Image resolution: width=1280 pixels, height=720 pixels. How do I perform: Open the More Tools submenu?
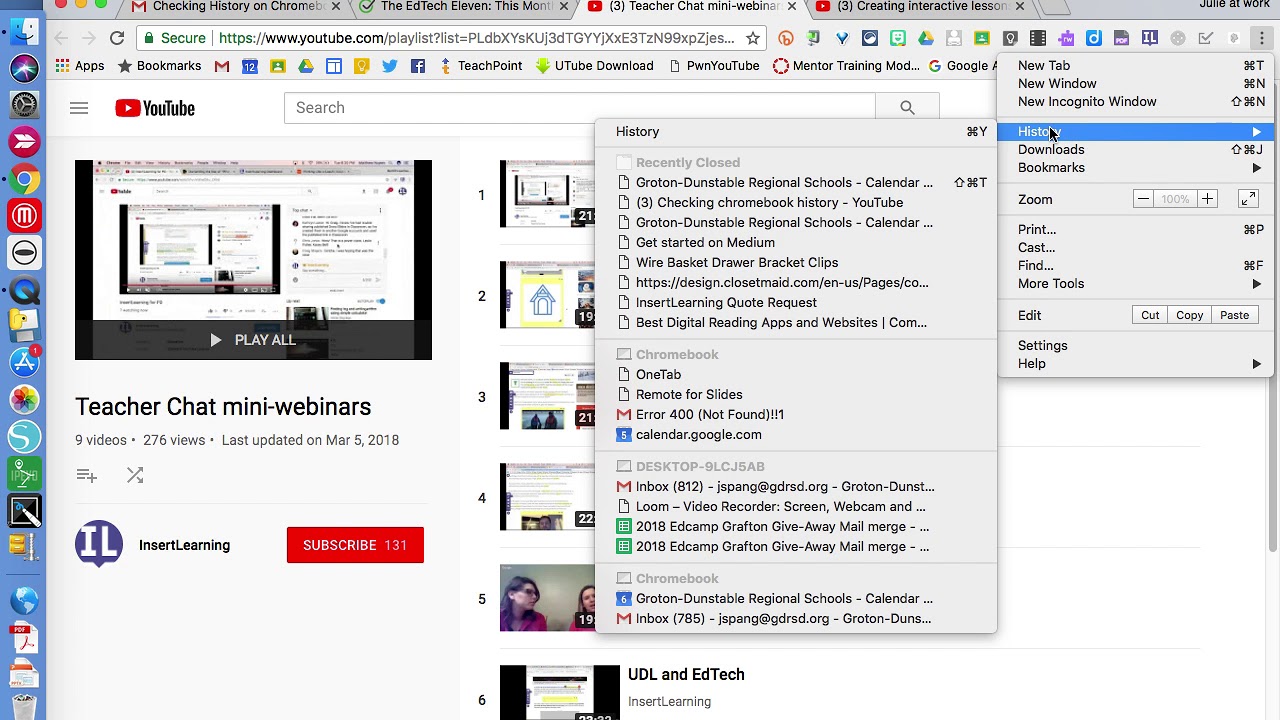click(1135, 284)
